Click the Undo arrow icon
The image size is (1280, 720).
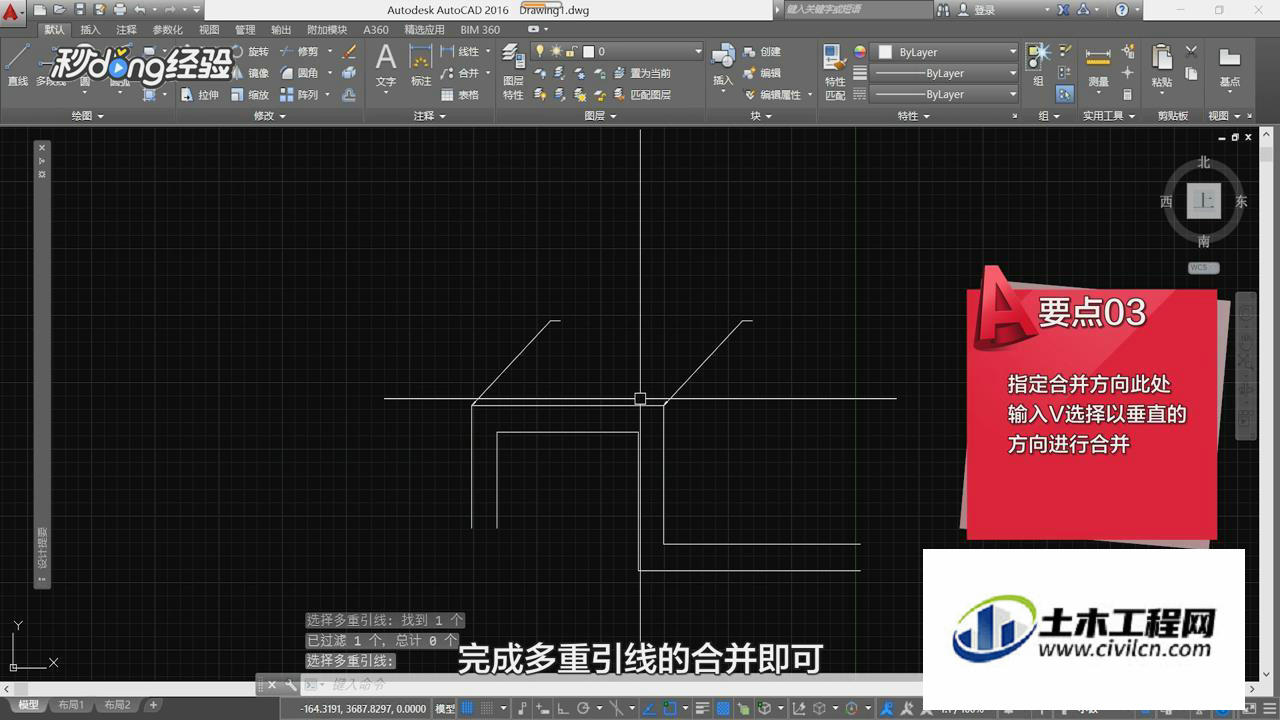click(139, 9)
